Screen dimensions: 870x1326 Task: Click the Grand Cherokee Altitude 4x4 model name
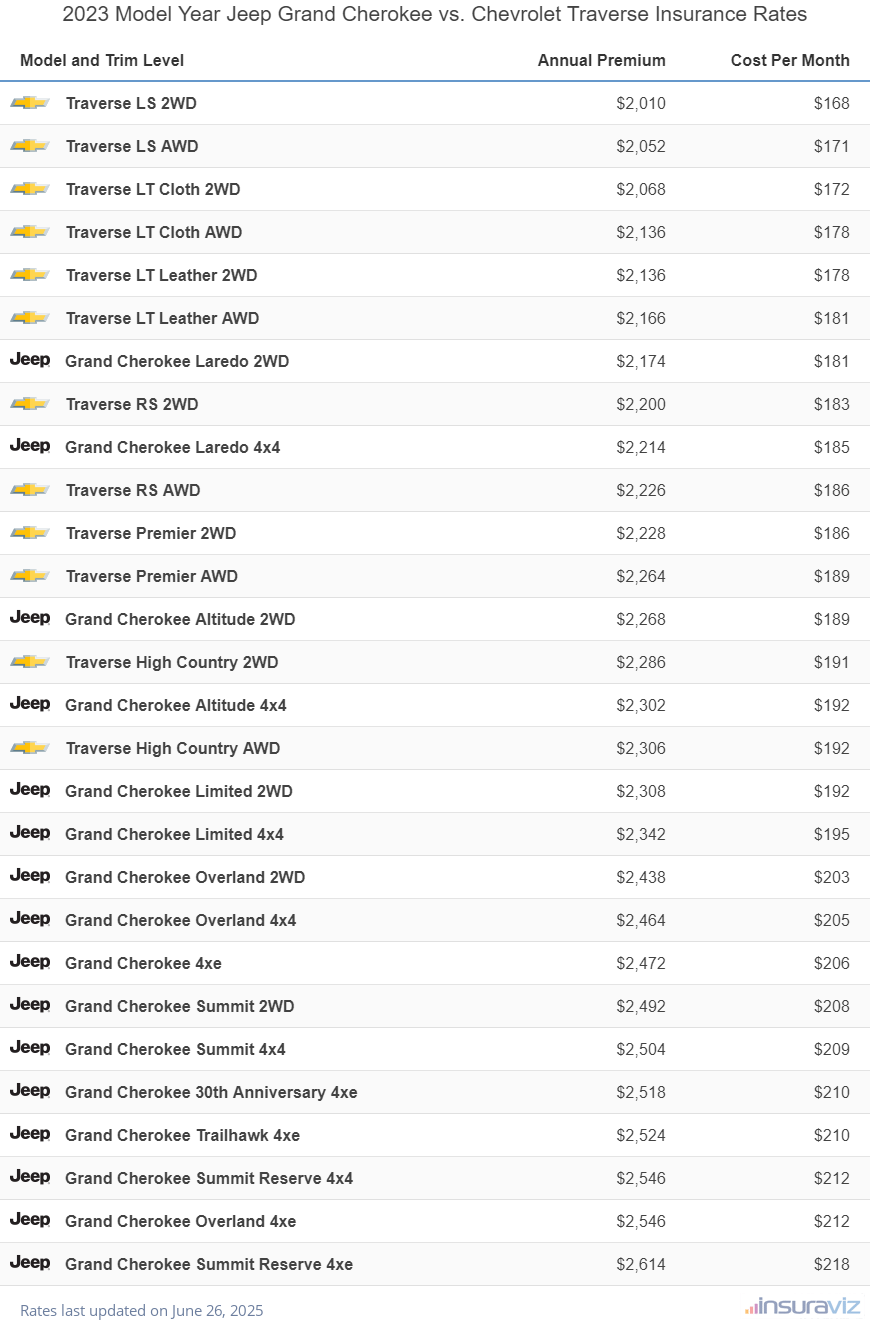point(176,705)
